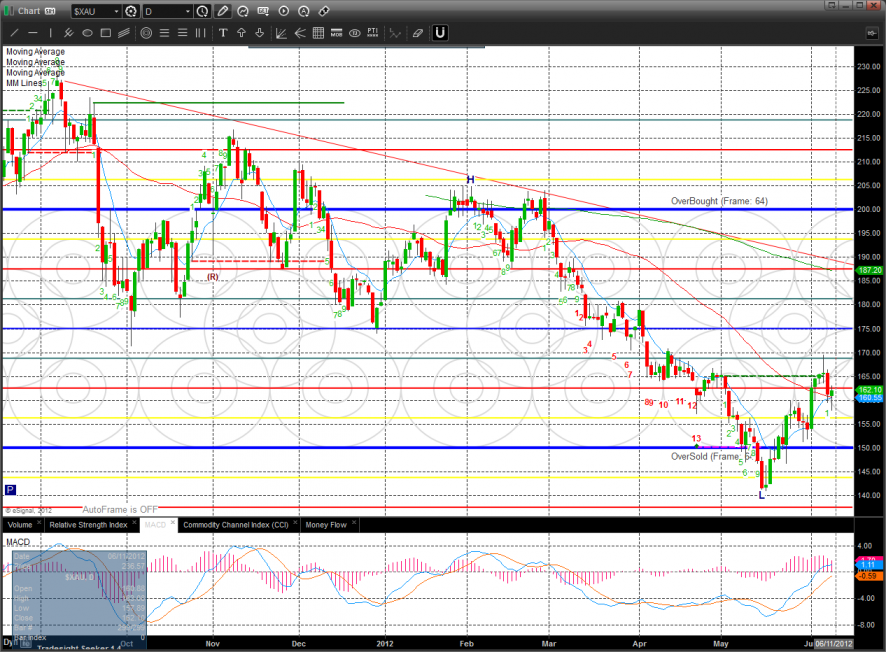
Task: Place an up arrow marker tool
Action: point(241,33)
